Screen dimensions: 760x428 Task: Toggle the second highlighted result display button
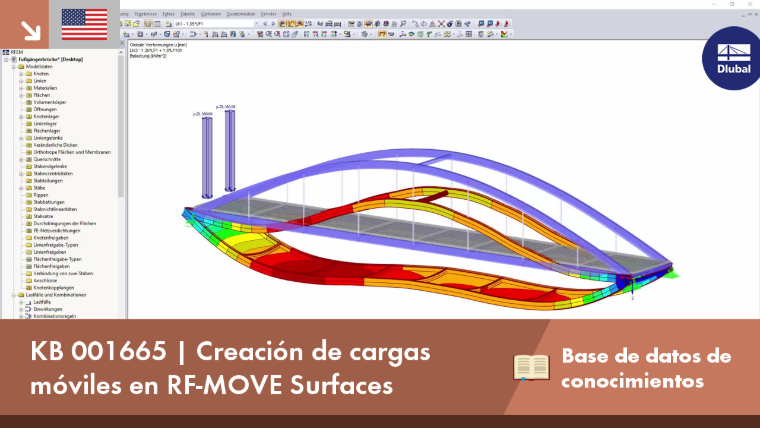tap(291, 24)
